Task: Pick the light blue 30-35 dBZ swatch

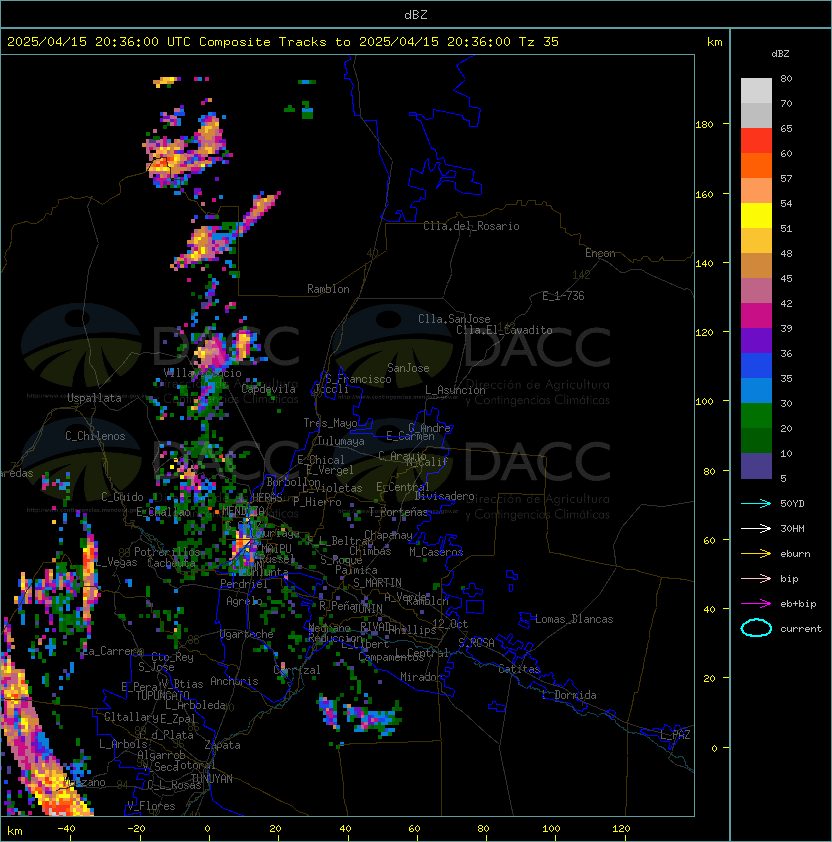Action: (756, 390)
